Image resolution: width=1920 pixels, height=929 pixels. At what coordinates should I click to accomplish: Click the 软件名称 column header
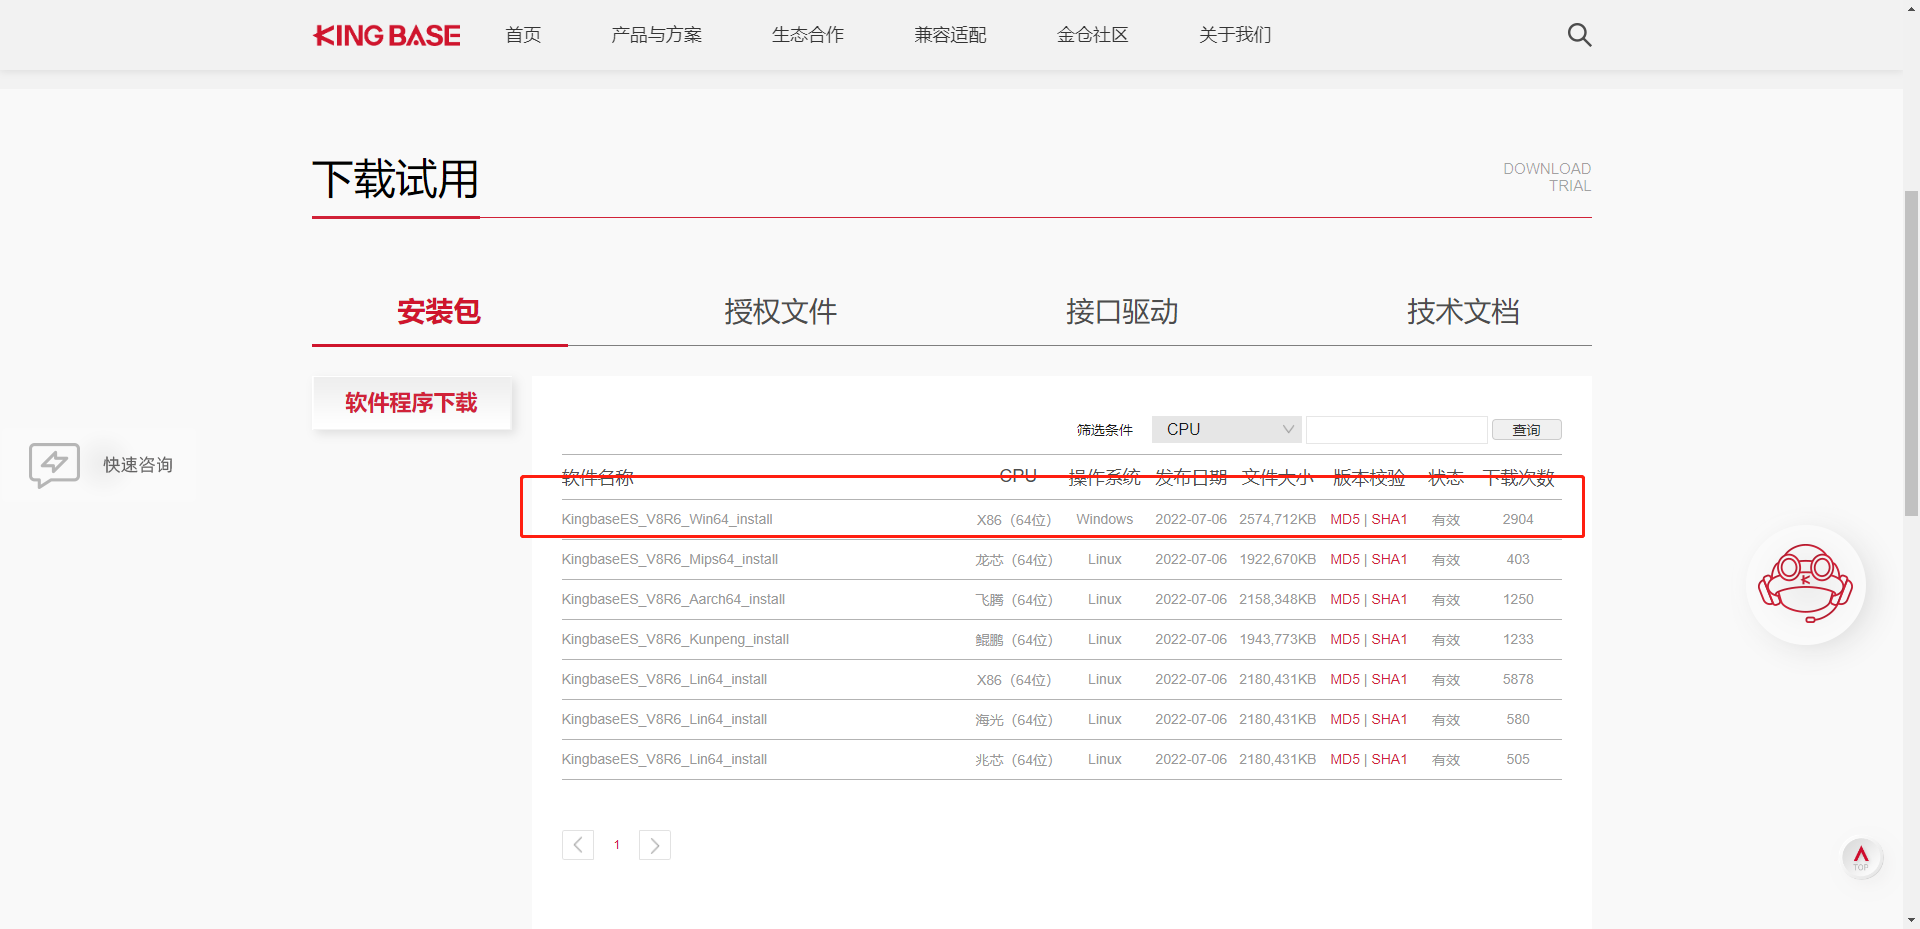(598, 477)
